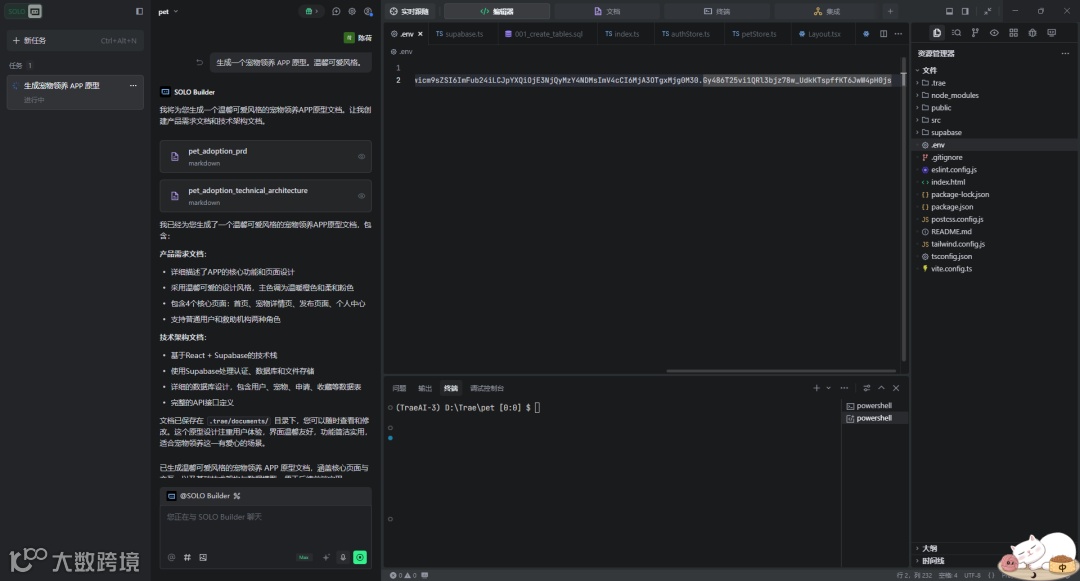Screen dimensions: 1080x581
Task: Open the pet project dropdown
Action: point(168,12)
